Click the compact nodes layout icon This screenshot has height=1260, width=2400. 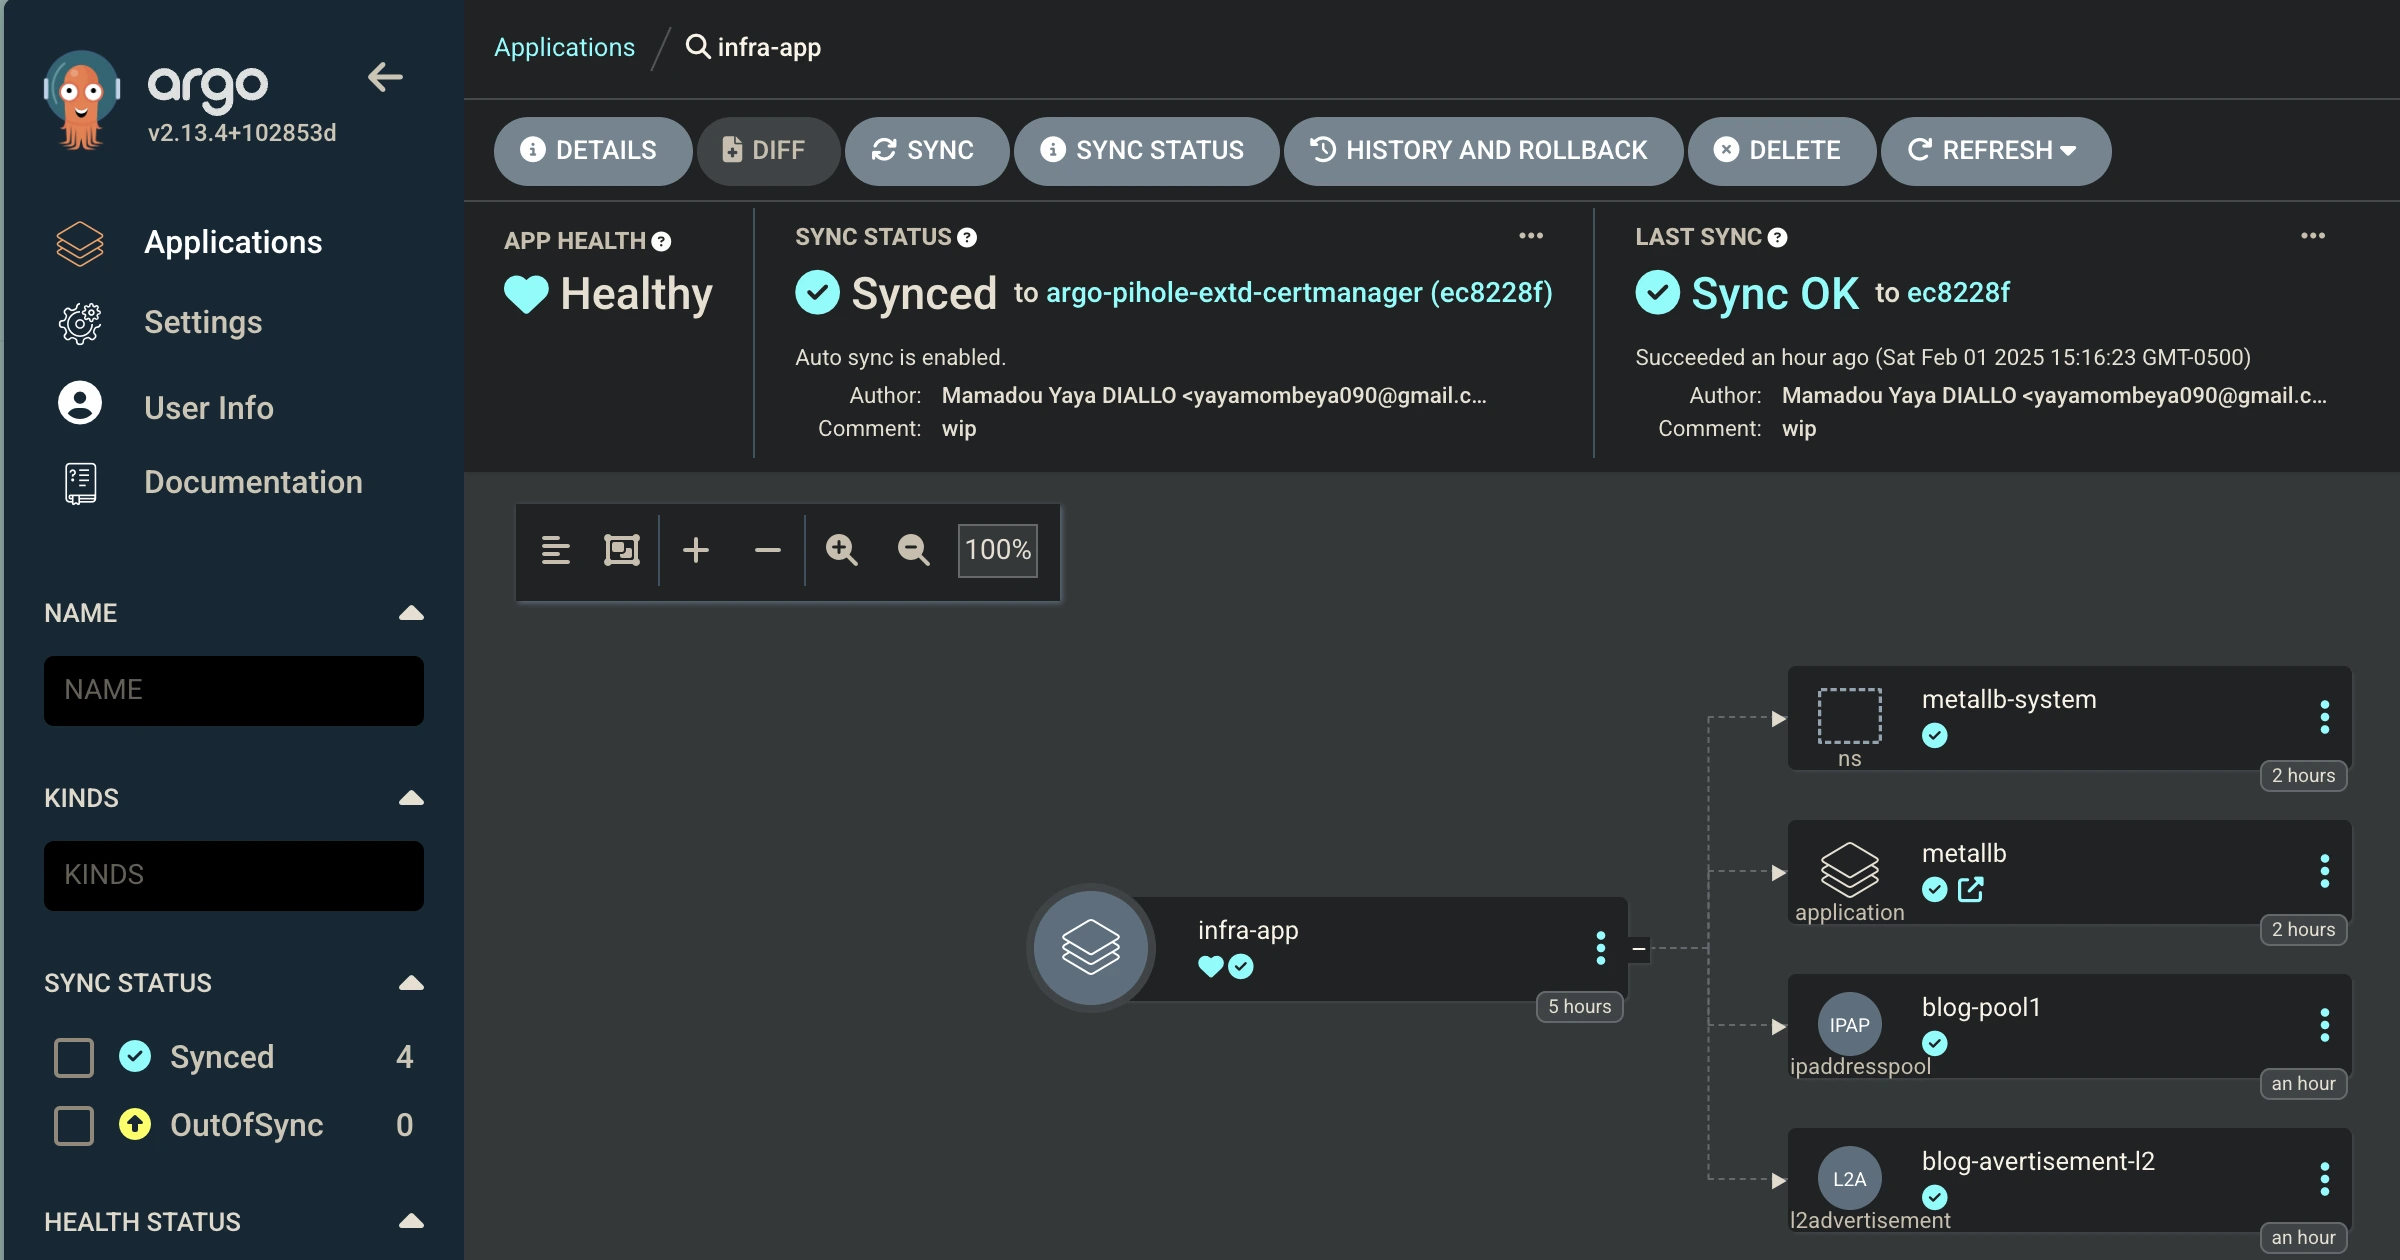click(555, 550)
